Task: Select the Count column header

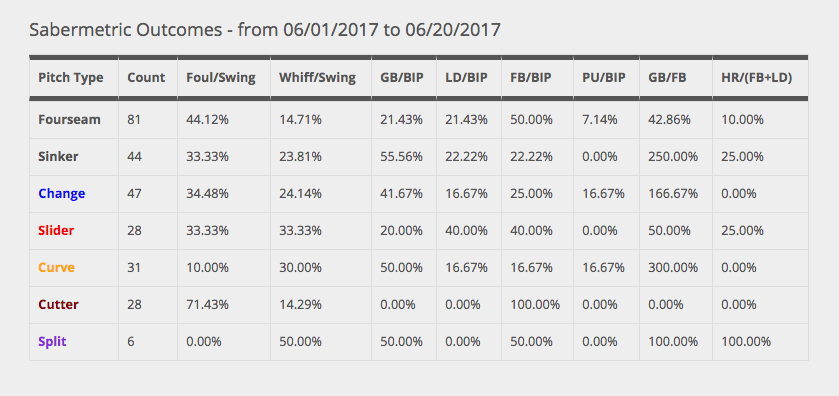Action: 146,78
